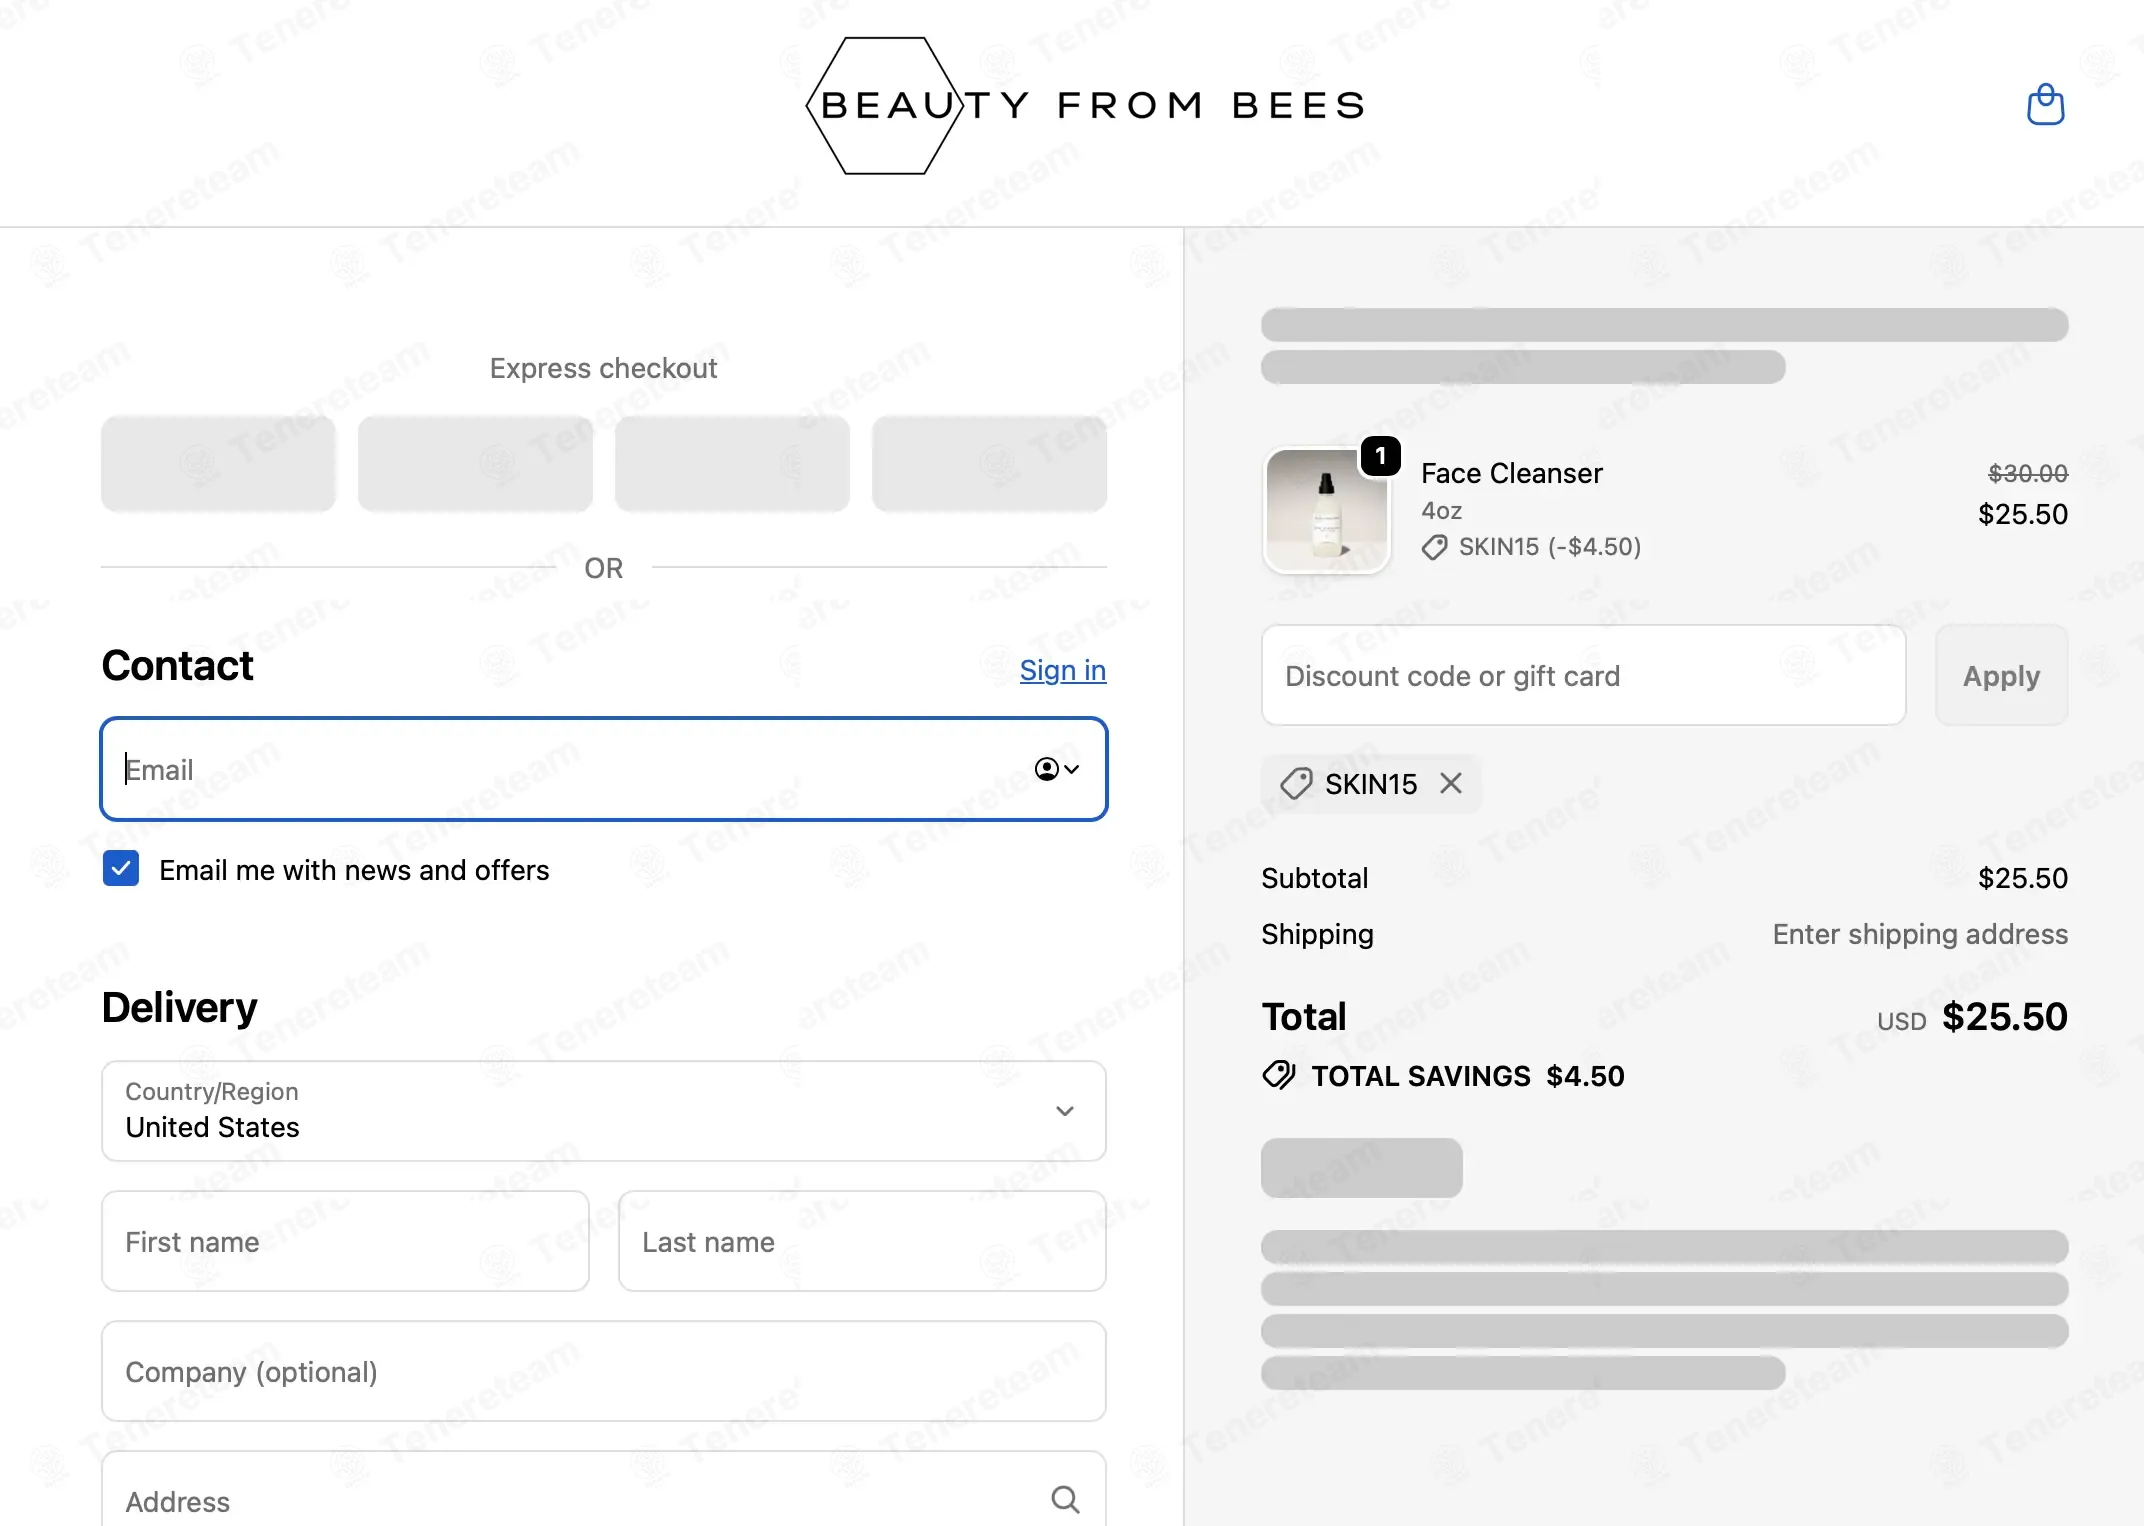Click the Express checkout heading
This screenshot has width=2144, height=1526.
603,368
